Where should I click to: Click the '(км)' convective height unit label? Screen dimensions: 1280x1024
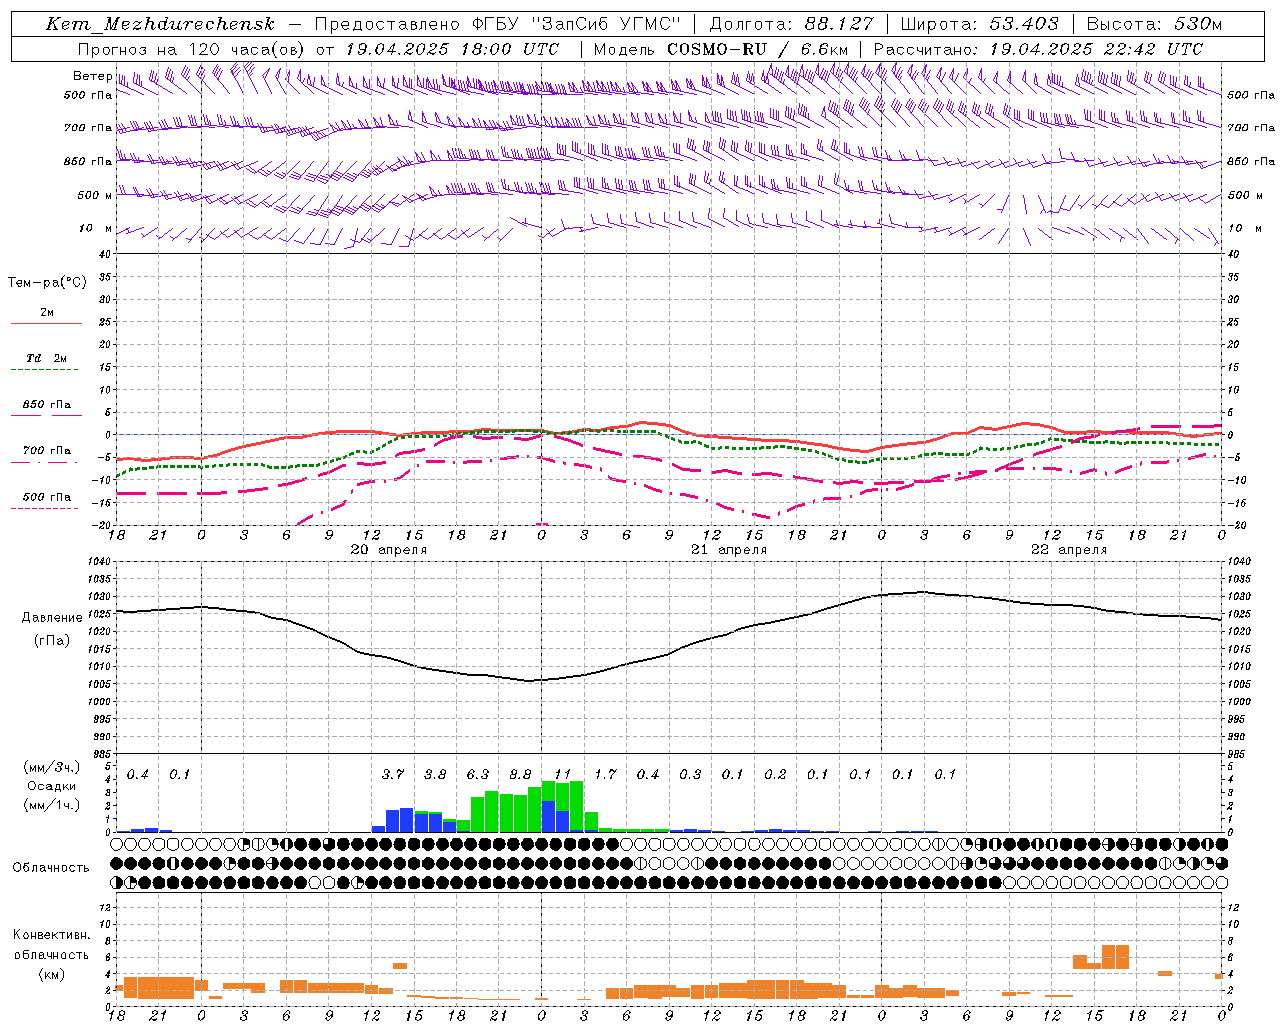(52, 974)
